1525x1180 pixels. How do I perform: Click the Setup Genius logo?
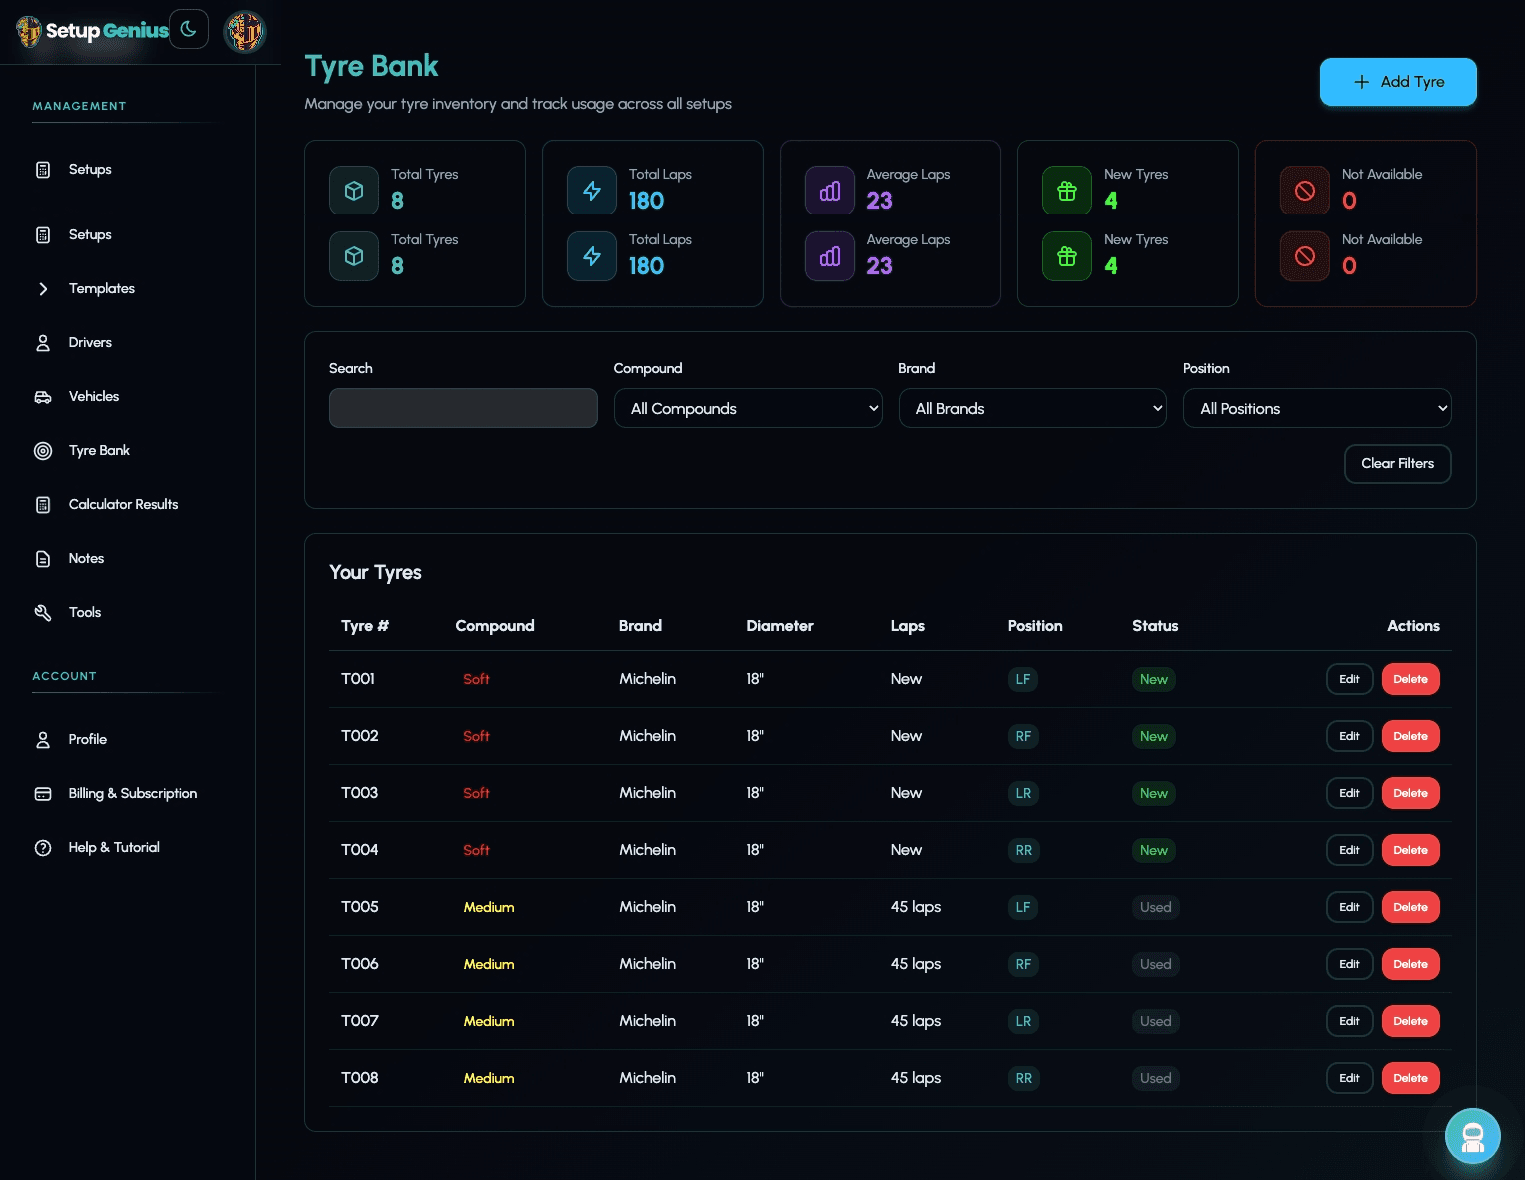[92, 31]
